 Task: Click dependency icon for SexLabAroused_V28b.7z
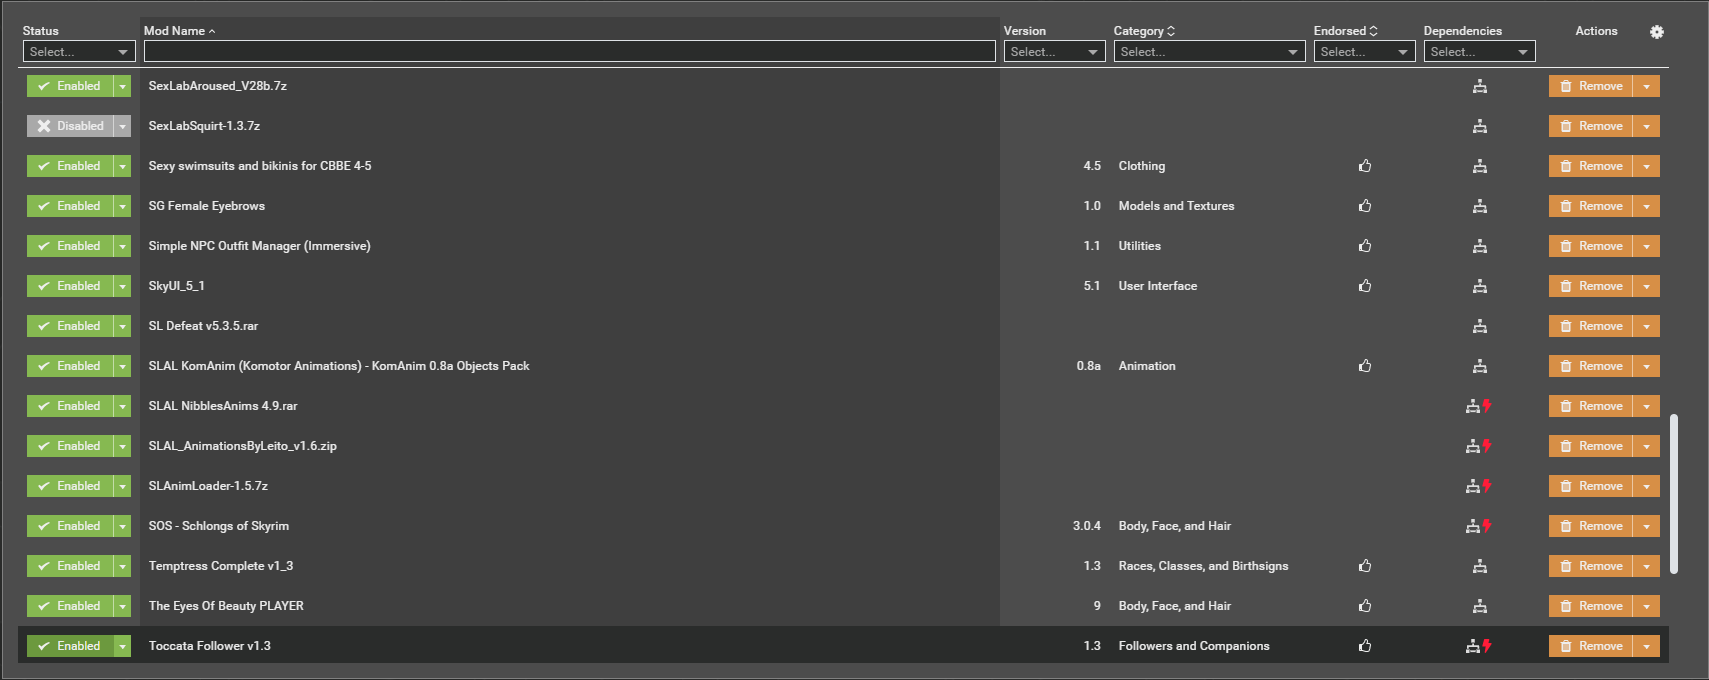(x=1480, y=86)
